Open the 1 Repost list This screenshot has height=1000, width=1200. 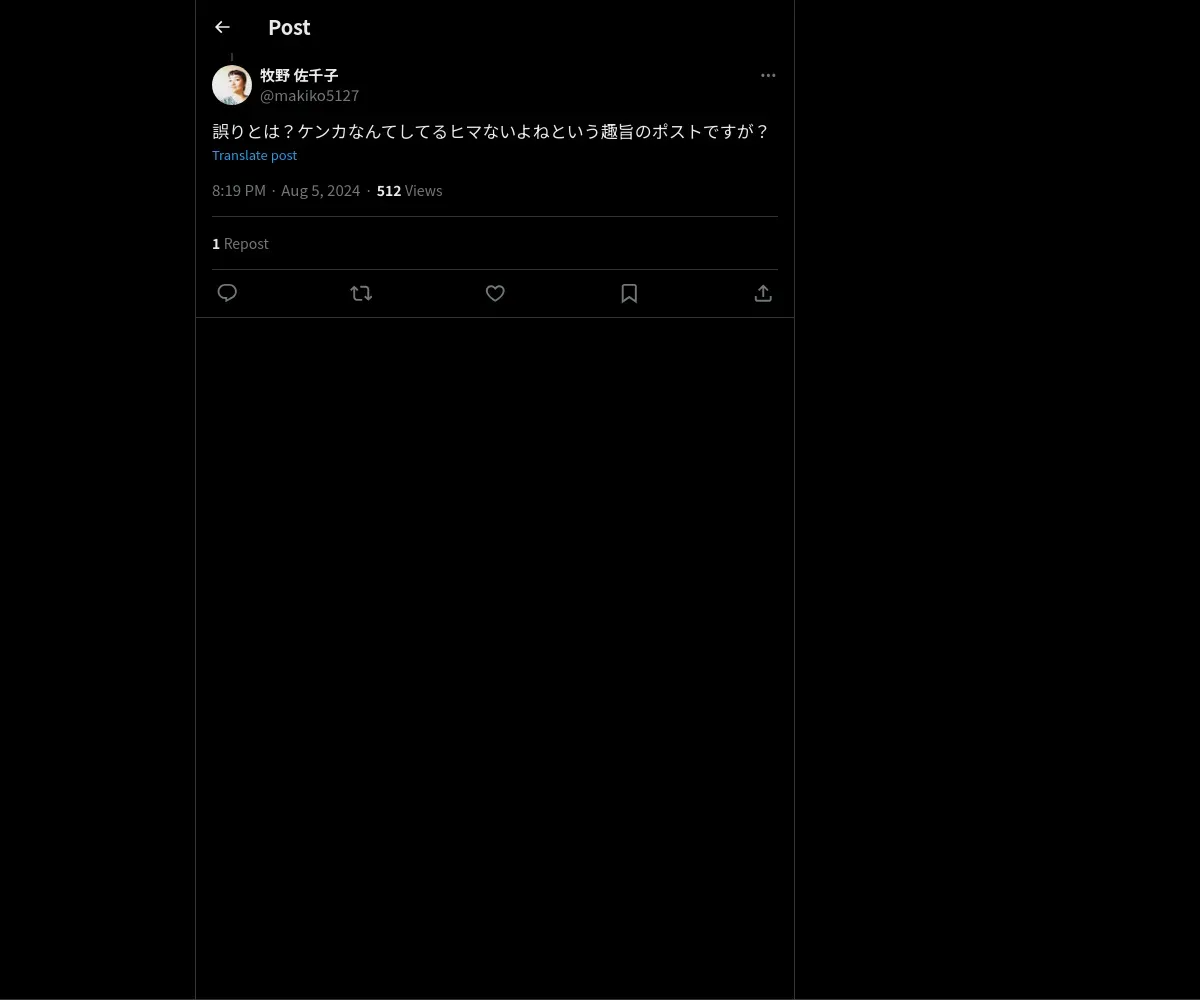240,243
